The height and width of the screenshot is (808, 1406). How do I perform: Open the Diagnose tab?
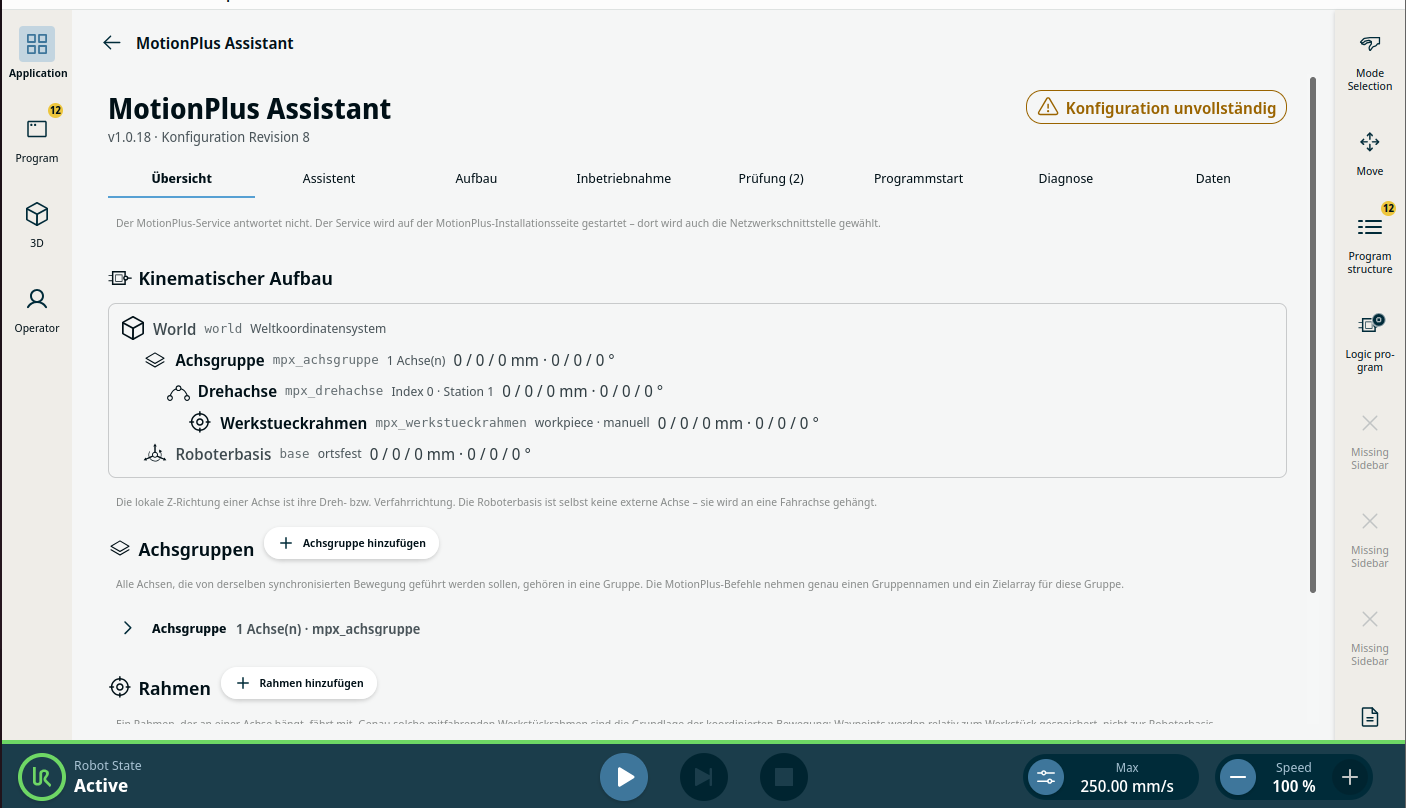[x=1066, y=178]
